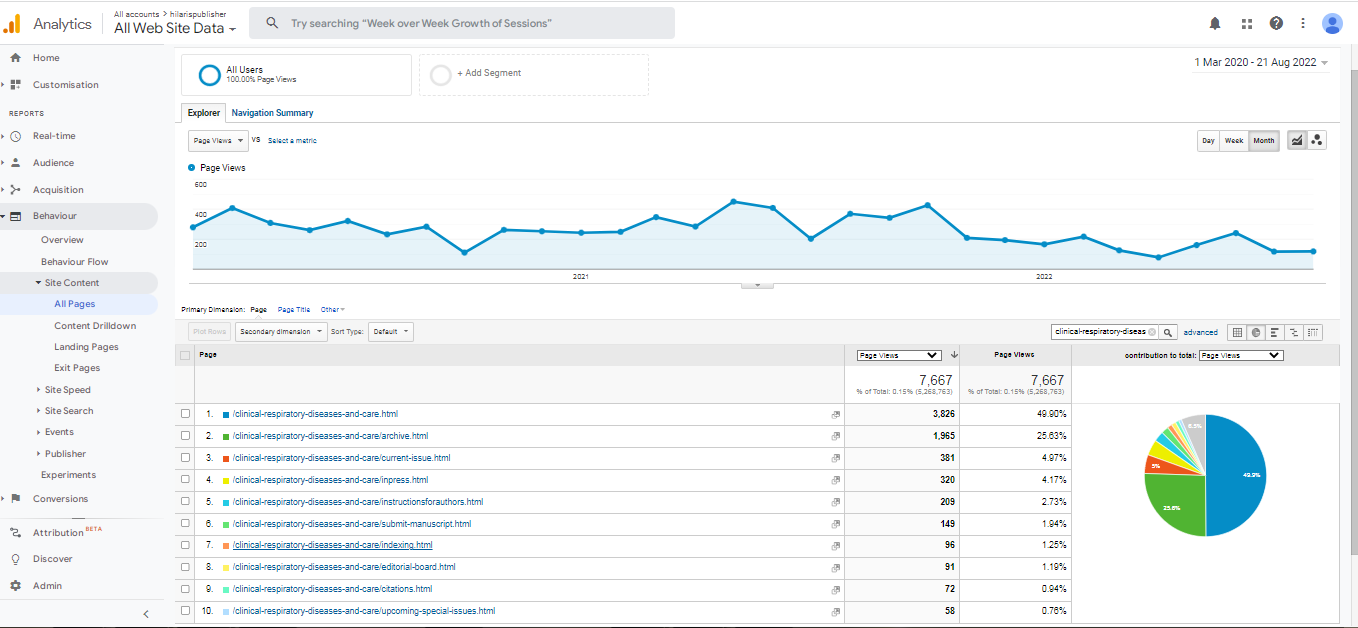Switch table to pivot view
The width and height of the screenshot is (1358, 628).
1313,332
